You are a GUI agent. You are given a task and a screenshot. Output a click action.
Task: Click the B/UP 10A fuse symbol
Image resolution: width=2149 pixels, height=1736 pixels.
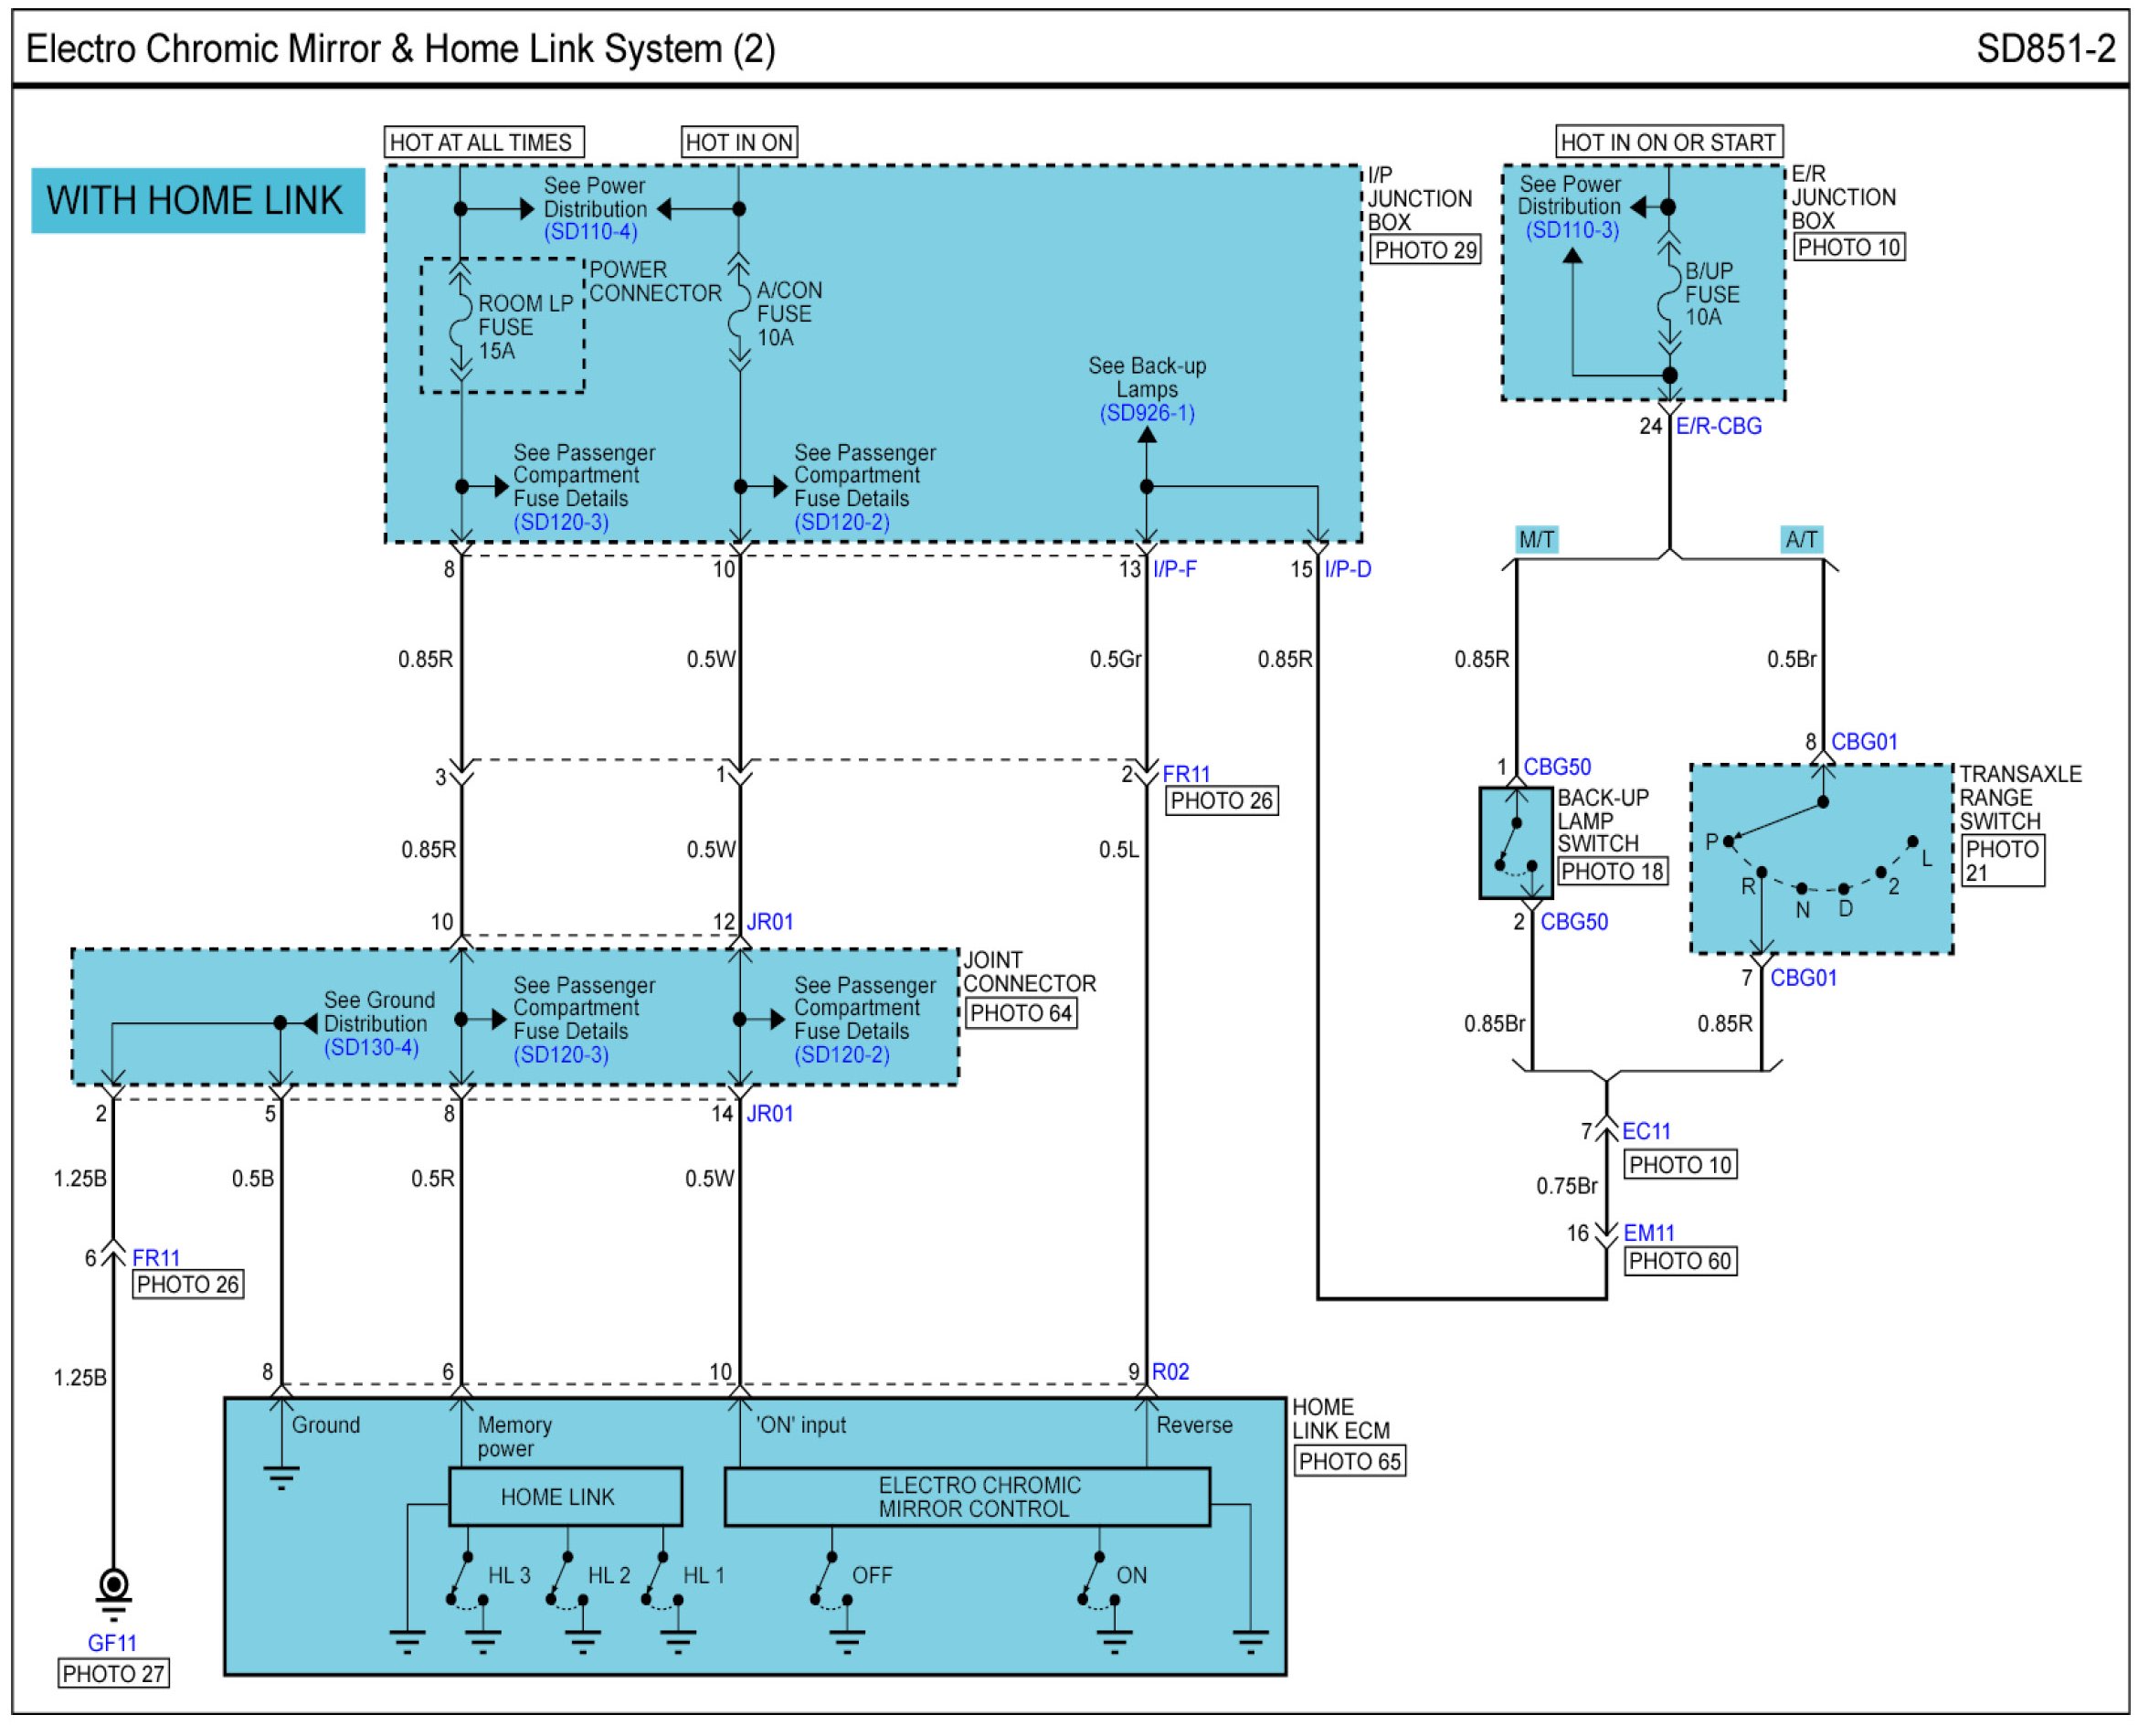click(1669, 295)
